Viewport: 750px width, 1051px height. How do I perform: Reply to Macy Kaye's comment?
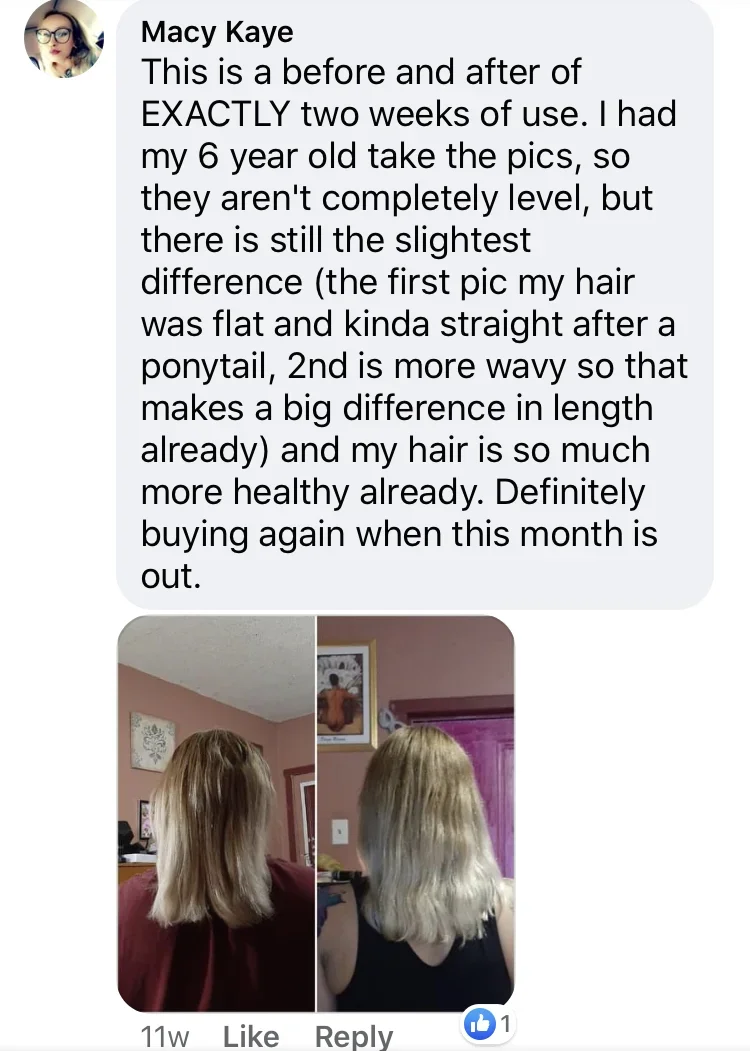[354, 1037]
